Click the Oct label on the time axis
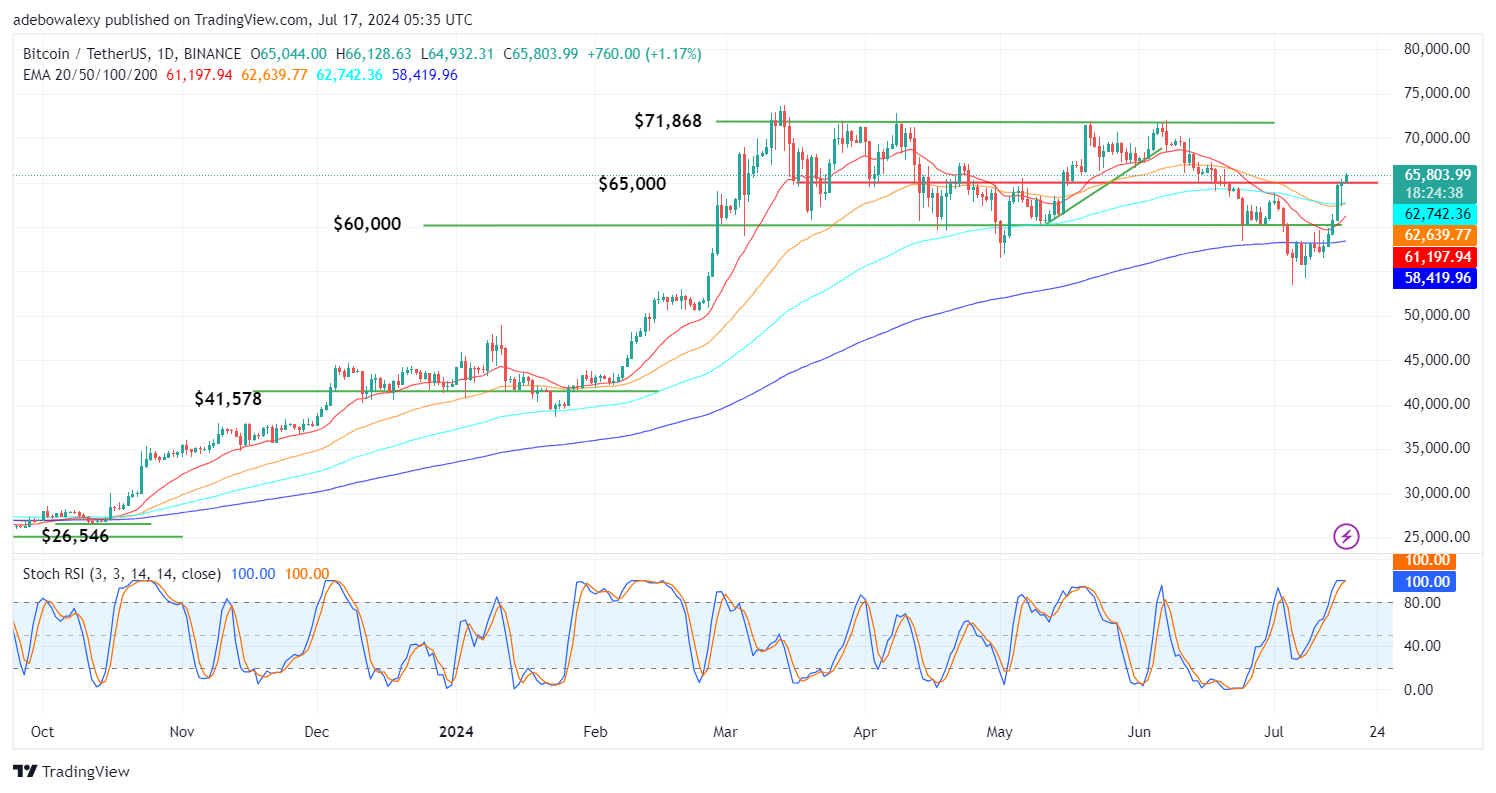Viewport: 1496px width, 793px height. 42,731
